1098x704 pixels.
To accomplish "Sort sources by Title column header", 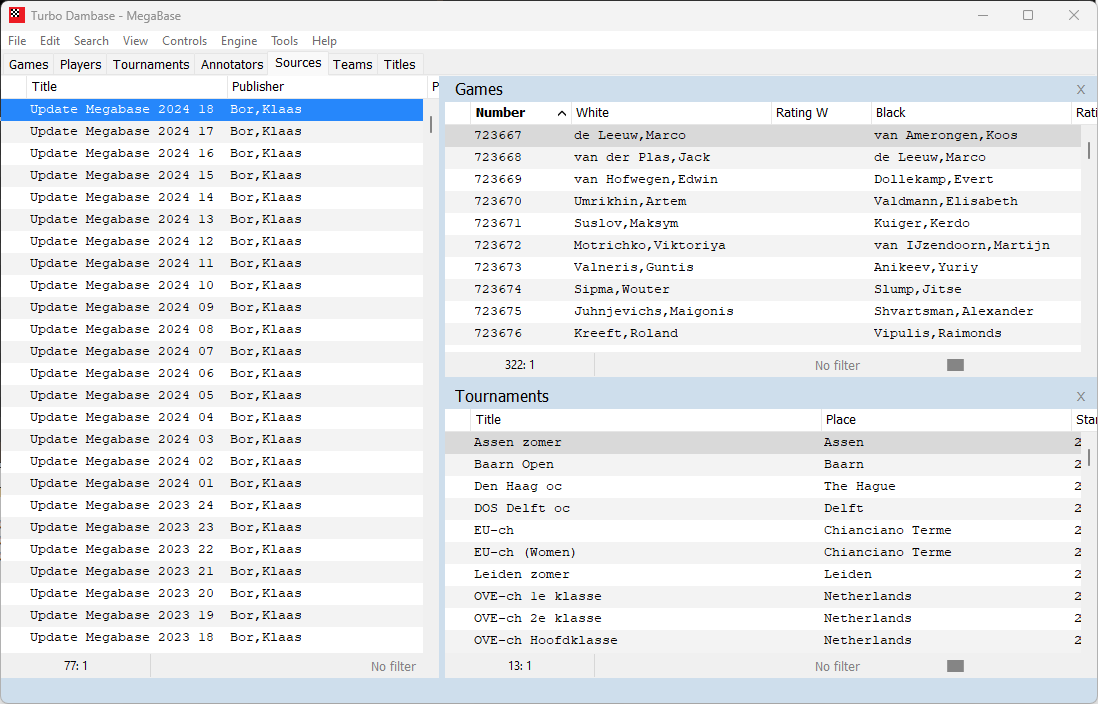I will (x=127, y=87).
